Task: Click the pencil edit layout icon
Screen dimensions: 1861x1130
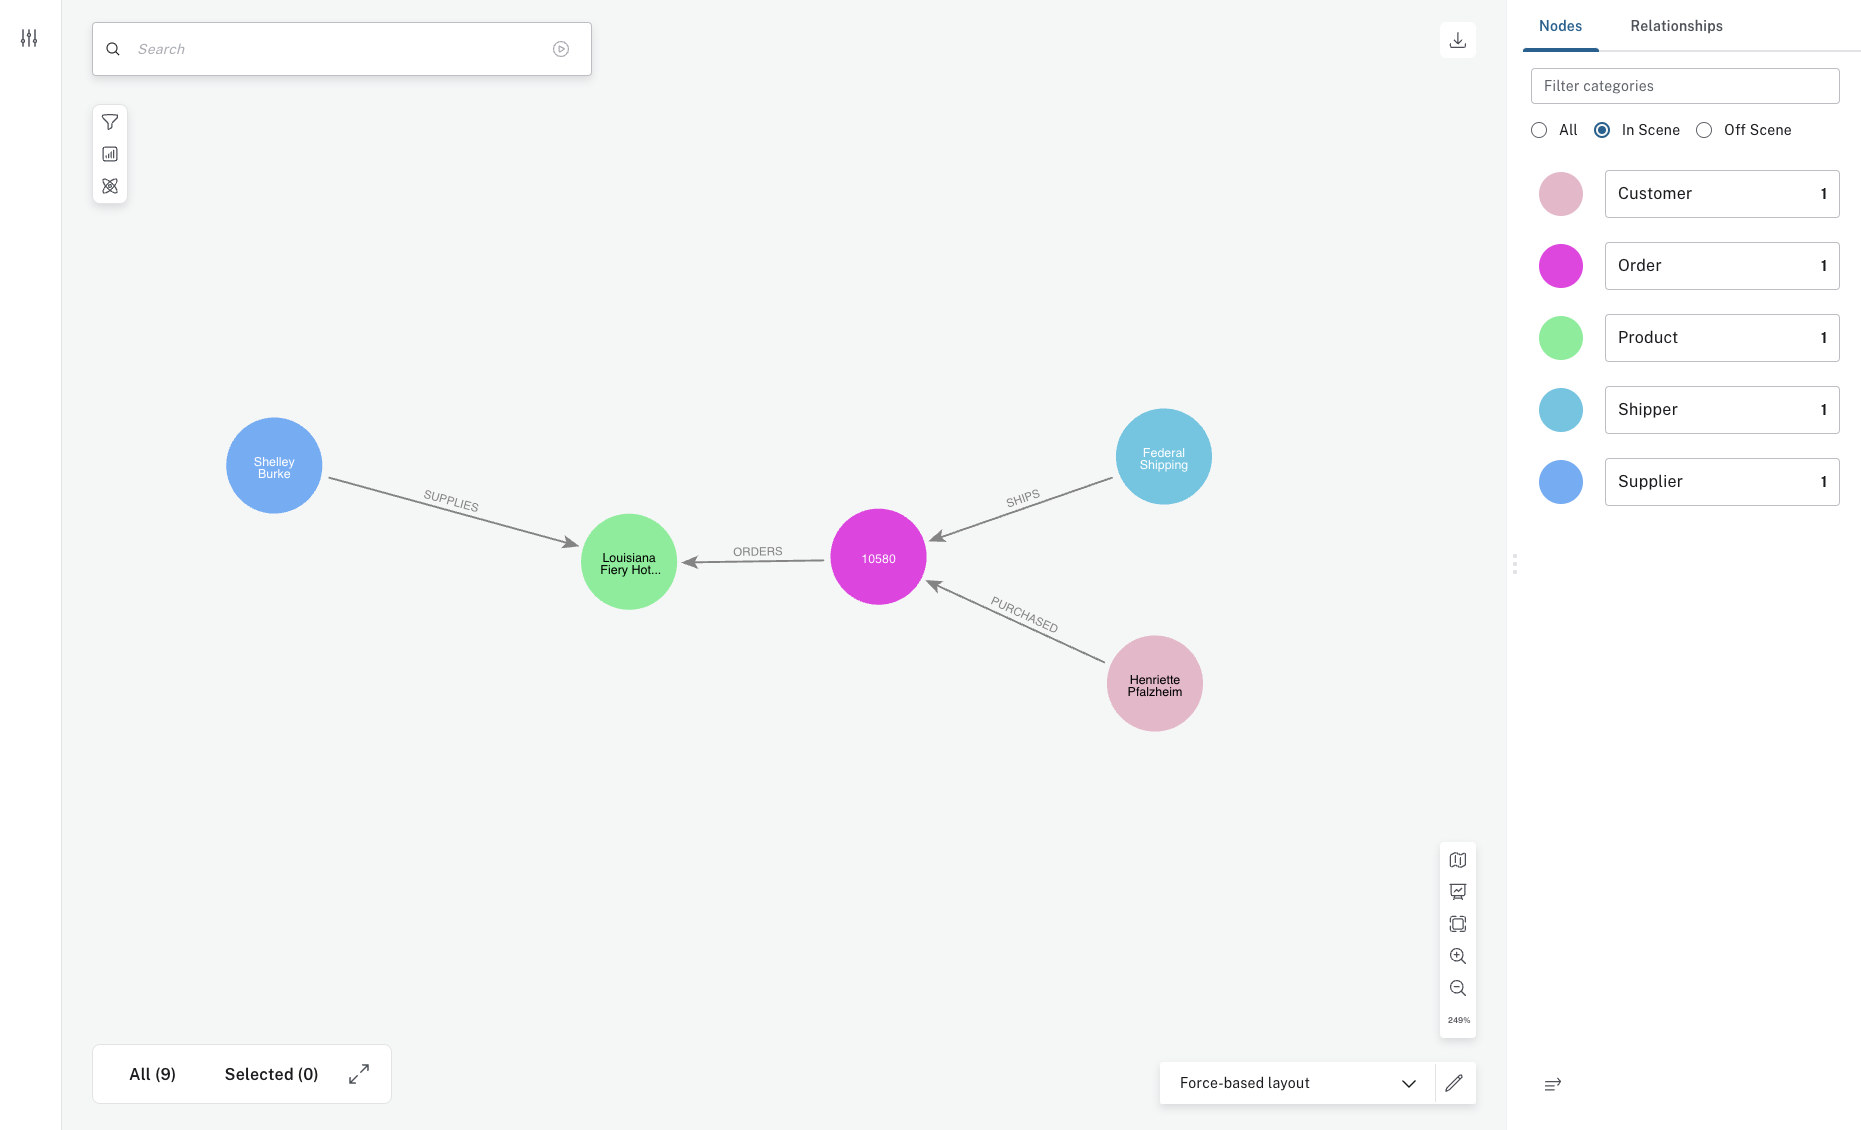Action: coord(1454,1083)
